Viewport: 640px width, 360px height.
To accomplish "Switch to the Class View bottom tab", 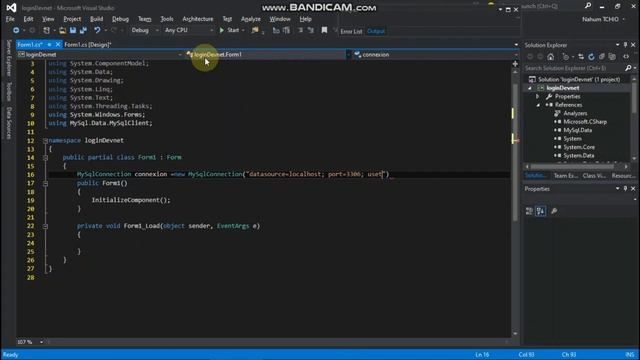I will pyautogui.click(x=594, y=176).
